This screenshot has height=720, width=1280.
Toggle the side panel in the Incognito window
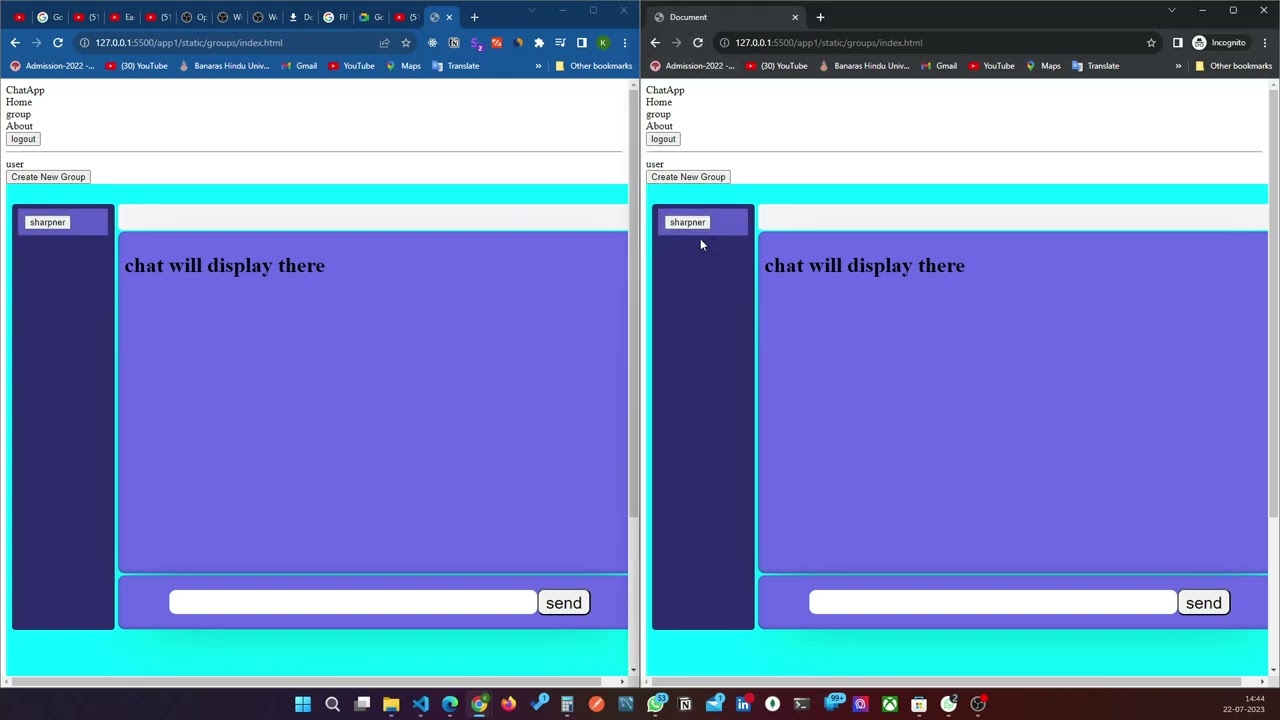click(x=1177, y=43)
